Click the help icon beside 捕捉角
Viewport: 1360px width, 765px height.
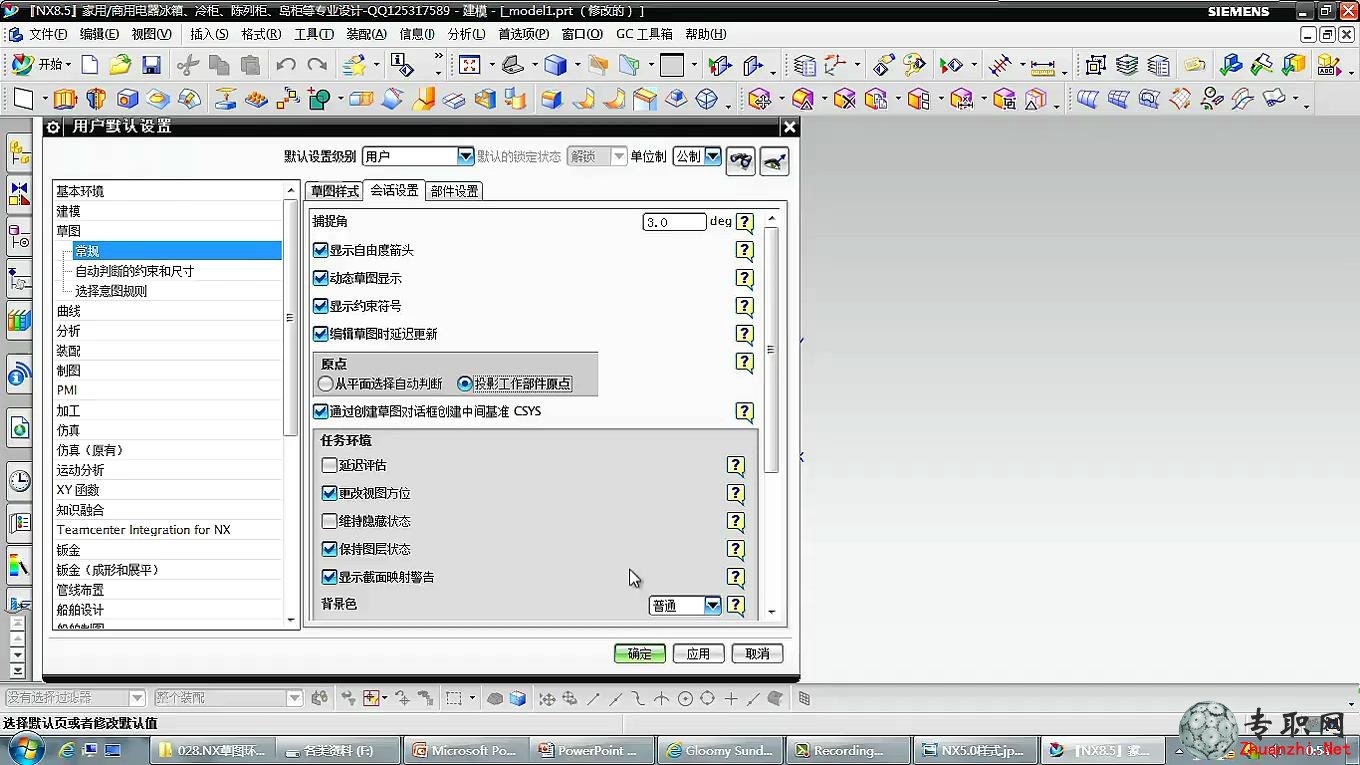coord(744,222)
